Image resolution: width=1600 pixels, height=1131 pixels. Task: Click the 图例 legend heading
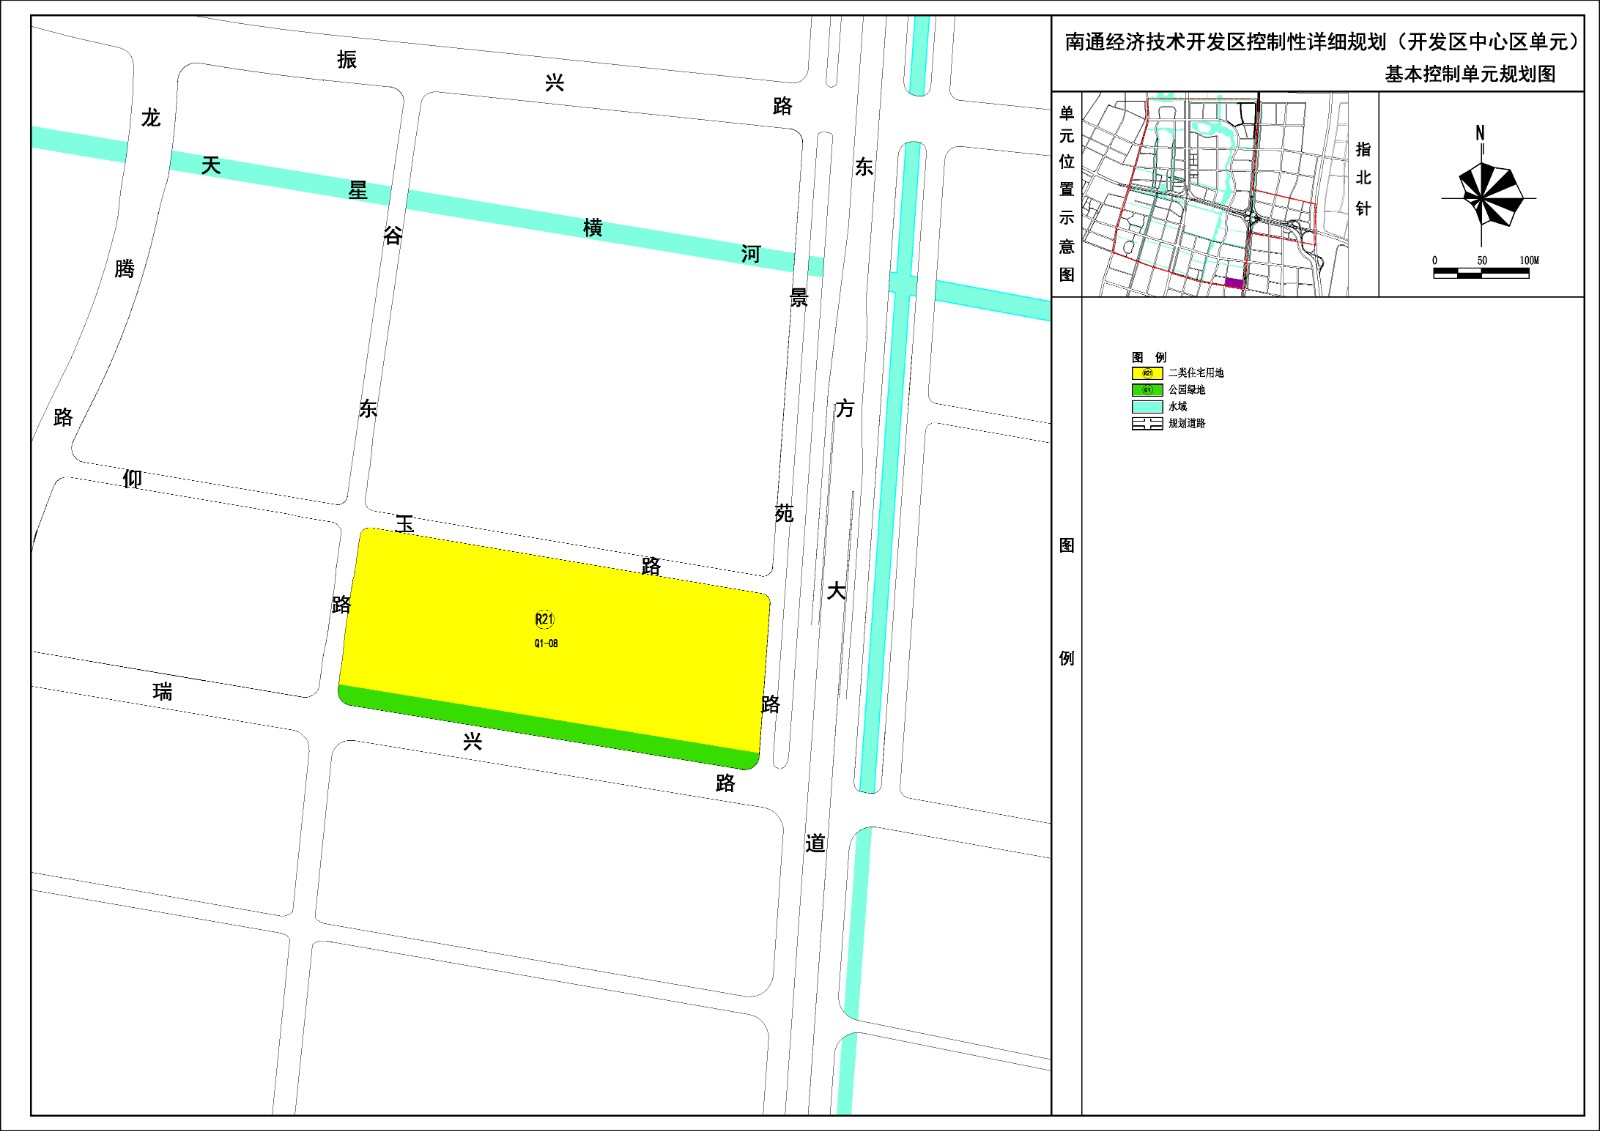1149,357
